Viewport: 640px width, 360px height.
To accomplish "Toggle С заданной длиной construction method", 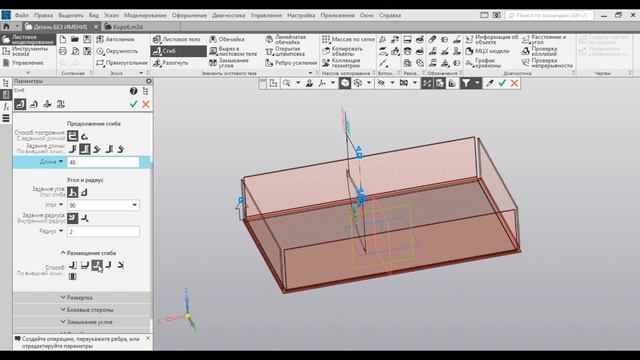I will pos(72,136).
